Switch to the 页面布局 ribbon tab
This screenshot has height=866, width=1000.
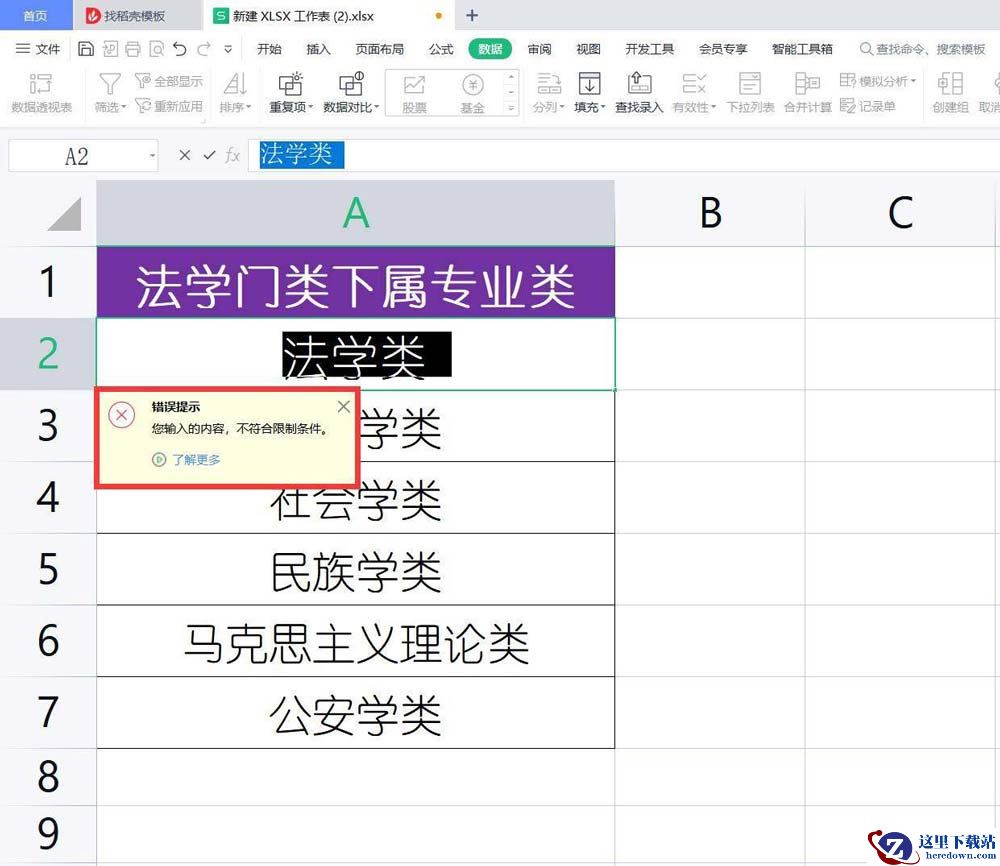(x=379, y=49)
